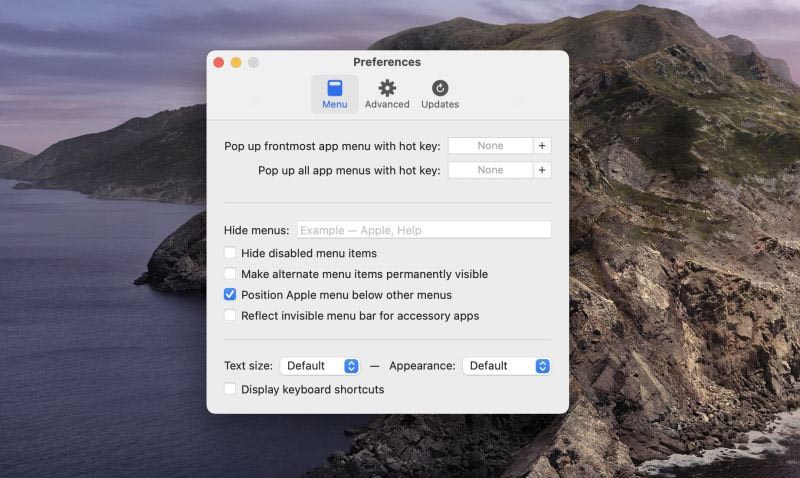Screen dimensions: 800x478
Task: Click the Hide menus label
Action: point(257,230)
